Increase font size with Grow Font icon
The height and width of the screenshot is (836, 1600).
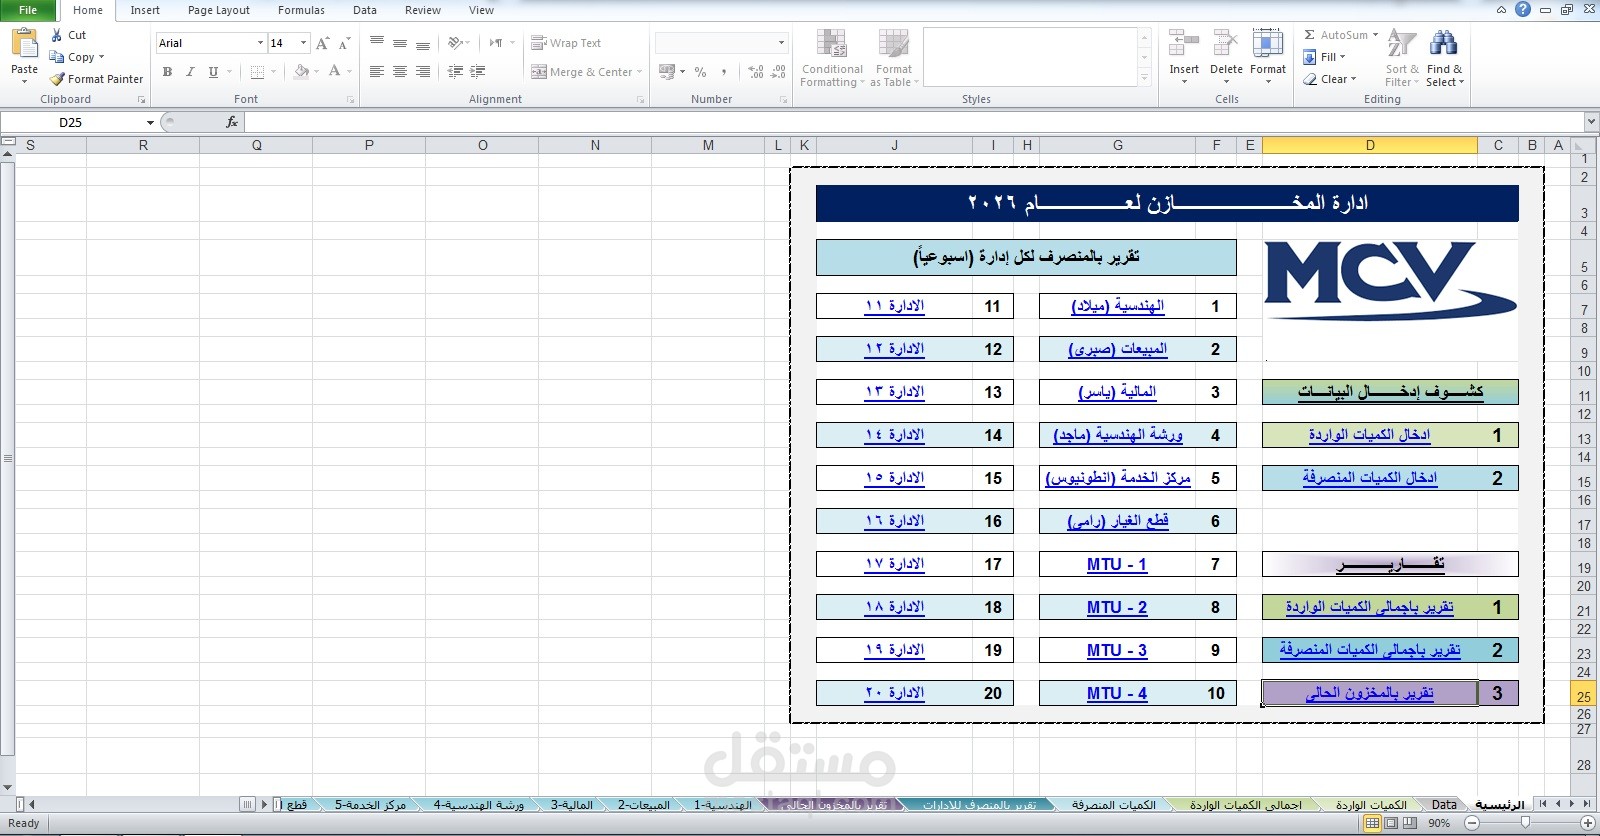[x=322, y=43]
